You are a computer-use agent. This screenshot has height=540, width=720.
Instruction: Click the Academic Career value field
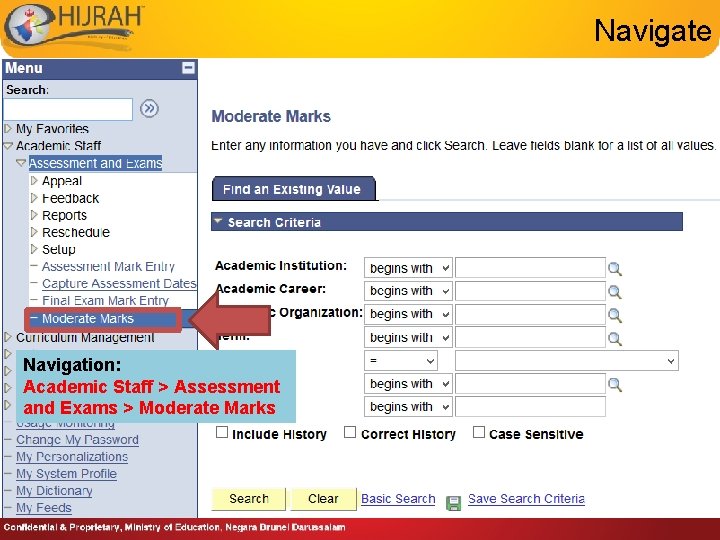[530, 291]
